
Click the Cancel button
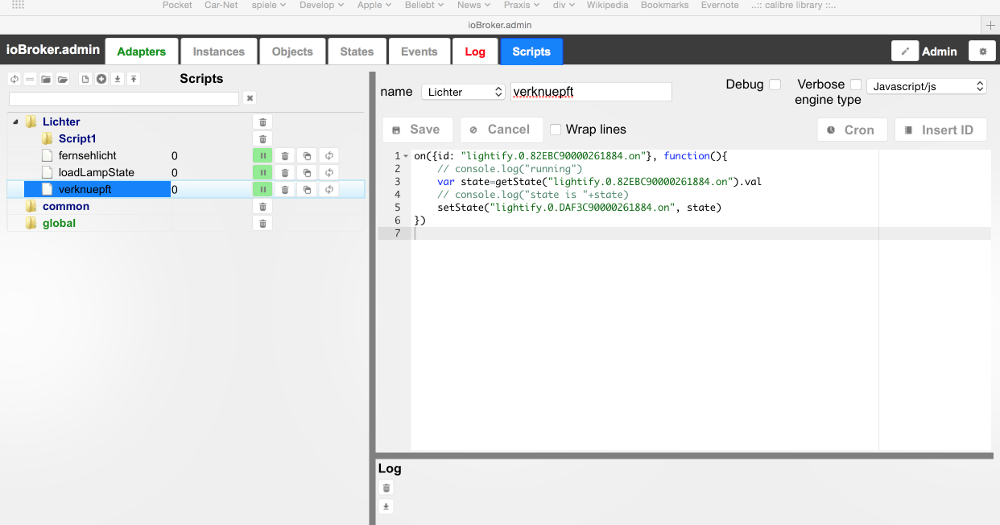pyautogui.click(x=501, y=129)
